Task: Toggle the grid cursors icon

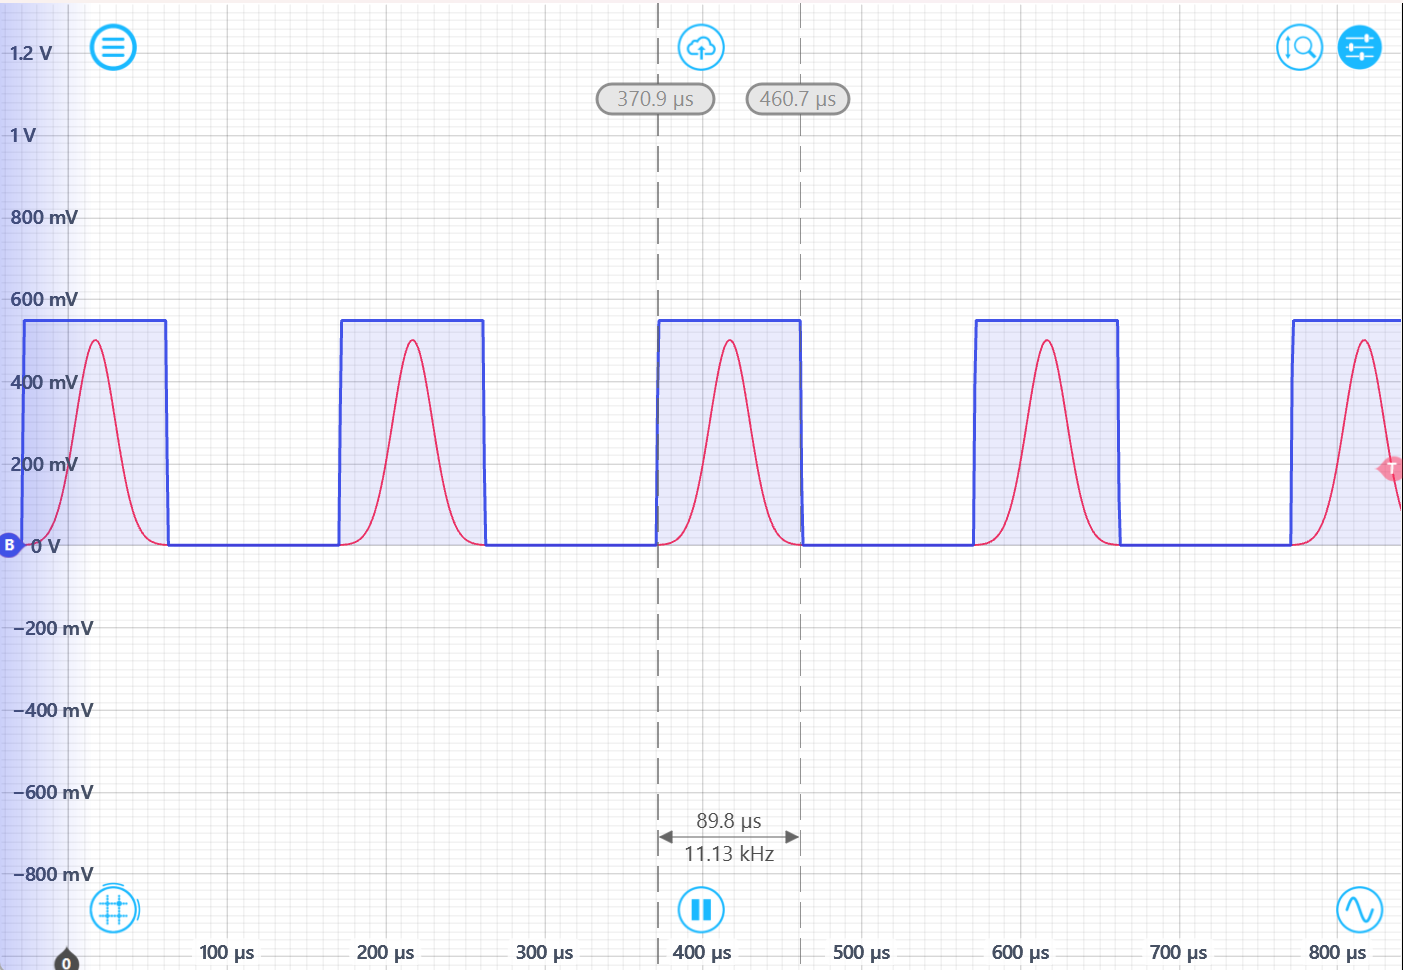Action: tap(113, 909)
